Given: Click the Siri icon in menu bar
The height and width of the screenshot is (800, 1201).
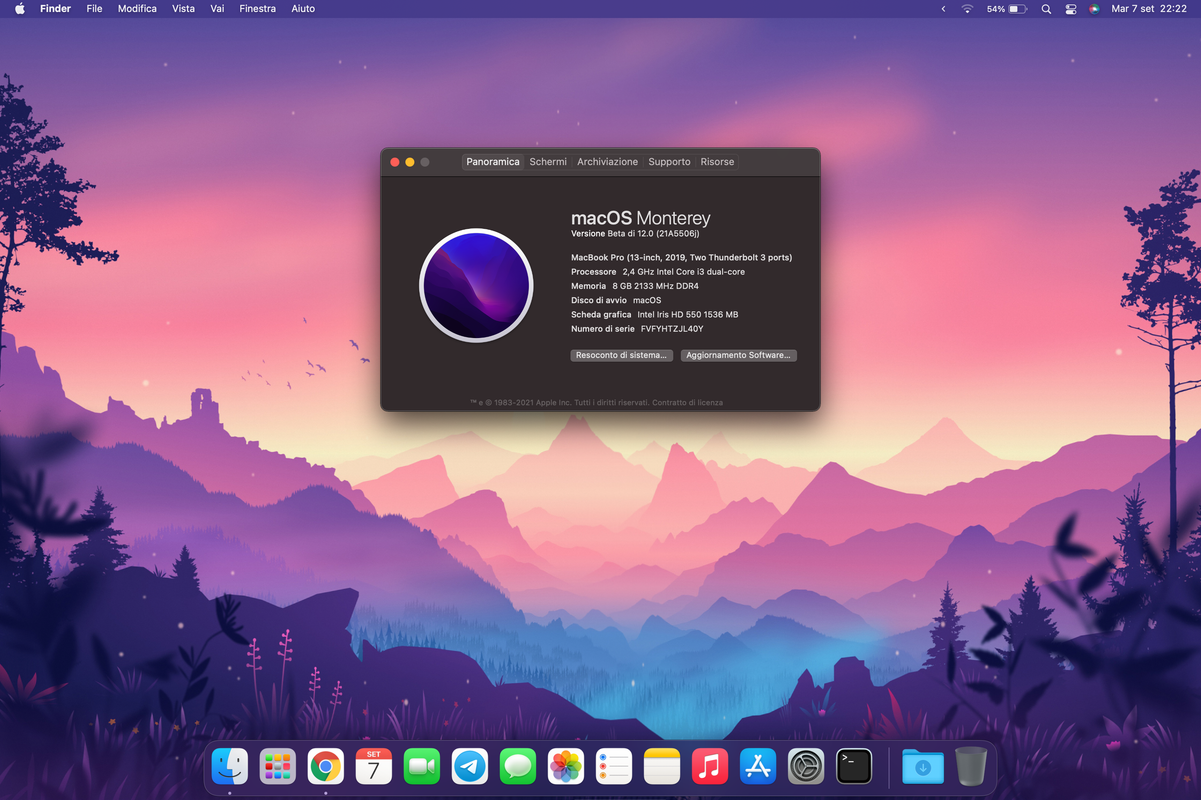Looking at the screenshot, I should (x=1095, y=9).
